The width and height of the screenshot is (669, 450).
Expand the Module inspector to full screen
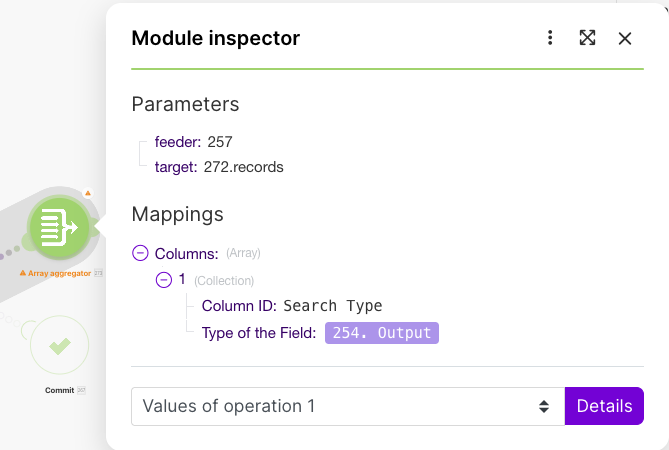pos(588,38)
